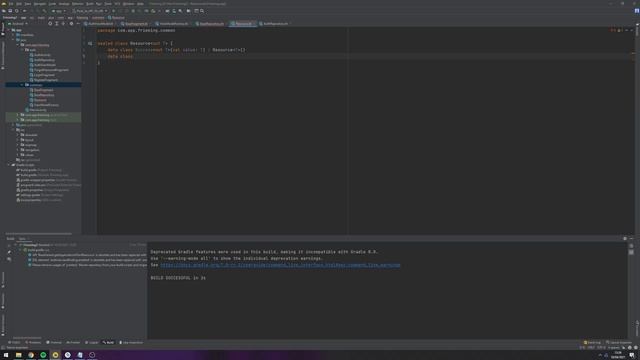Click the Open file toolbar icon
This screenshot has height=360, width=640.
[x=4, y=11]
